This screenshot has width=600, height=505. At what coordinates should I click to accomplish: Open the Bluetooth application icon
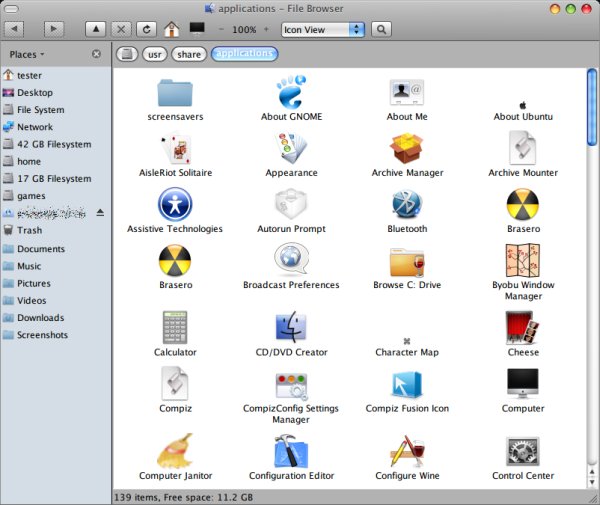click(407, 205)
